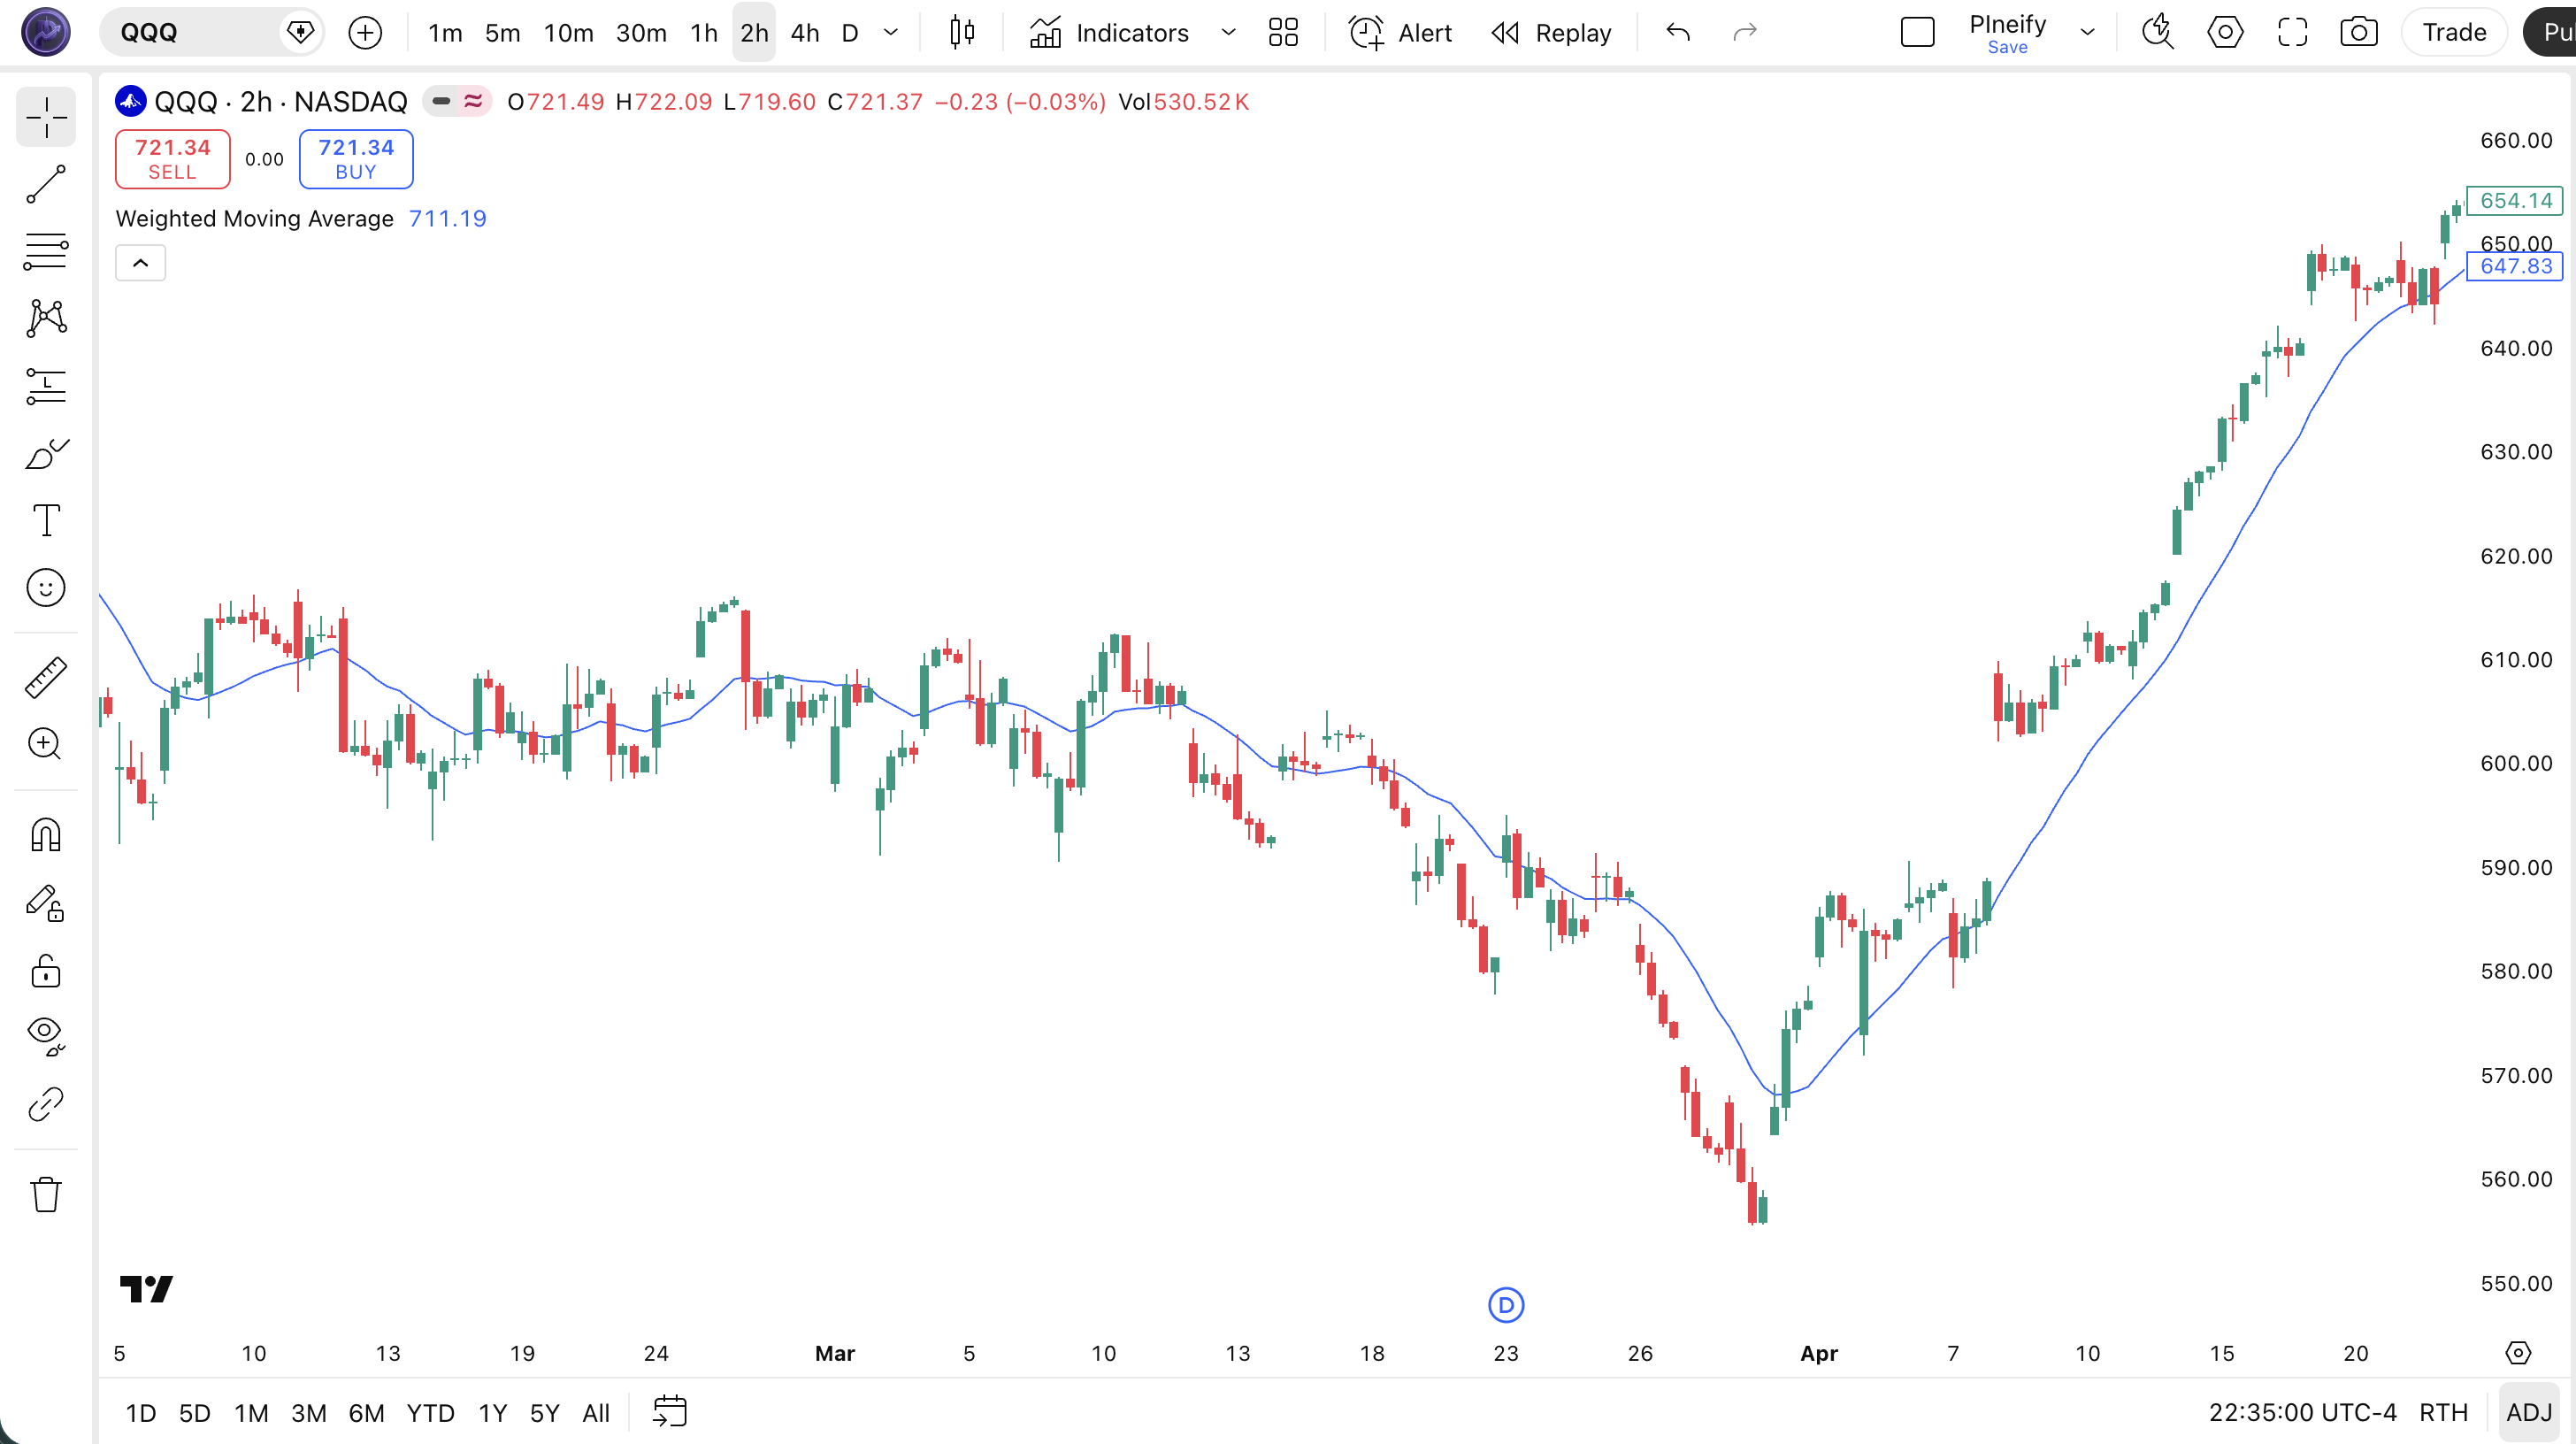Select the 1D date range
Viewport: 2576px width, 1444px height.
click(x=140, y=1412)
